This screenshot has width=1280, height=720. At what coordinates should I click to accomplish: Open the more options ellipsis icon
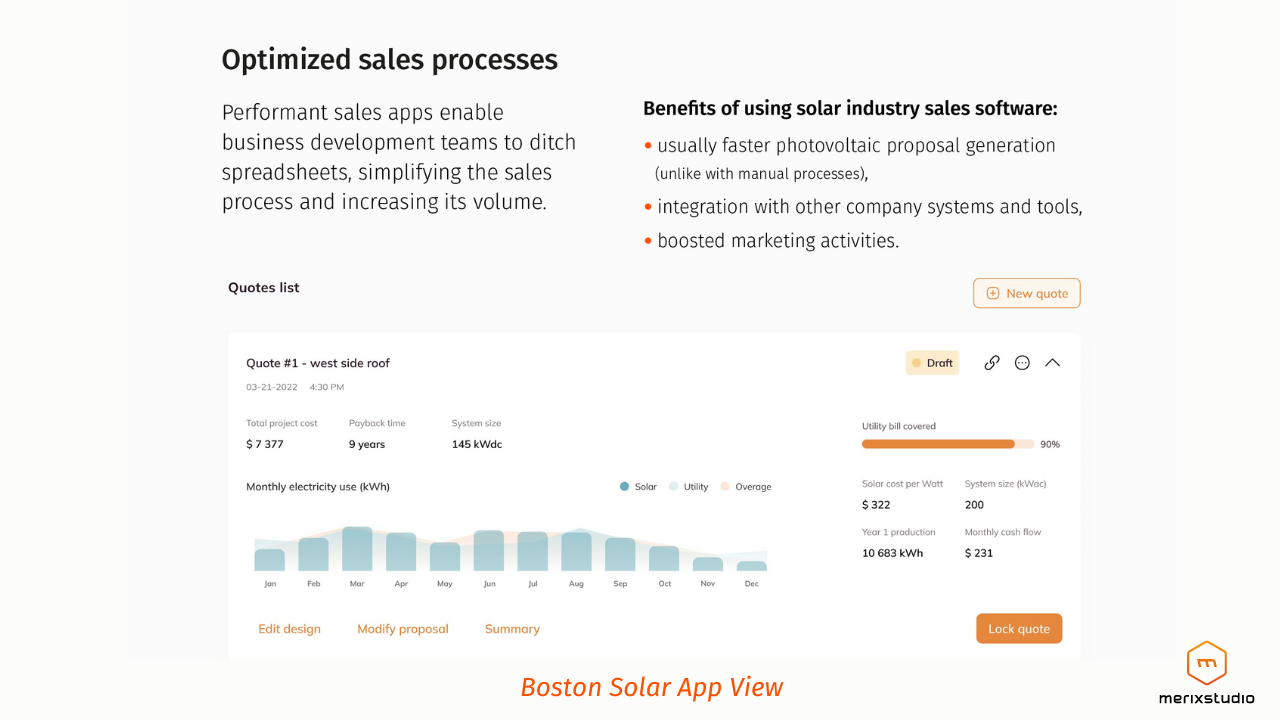[1022, 362]
